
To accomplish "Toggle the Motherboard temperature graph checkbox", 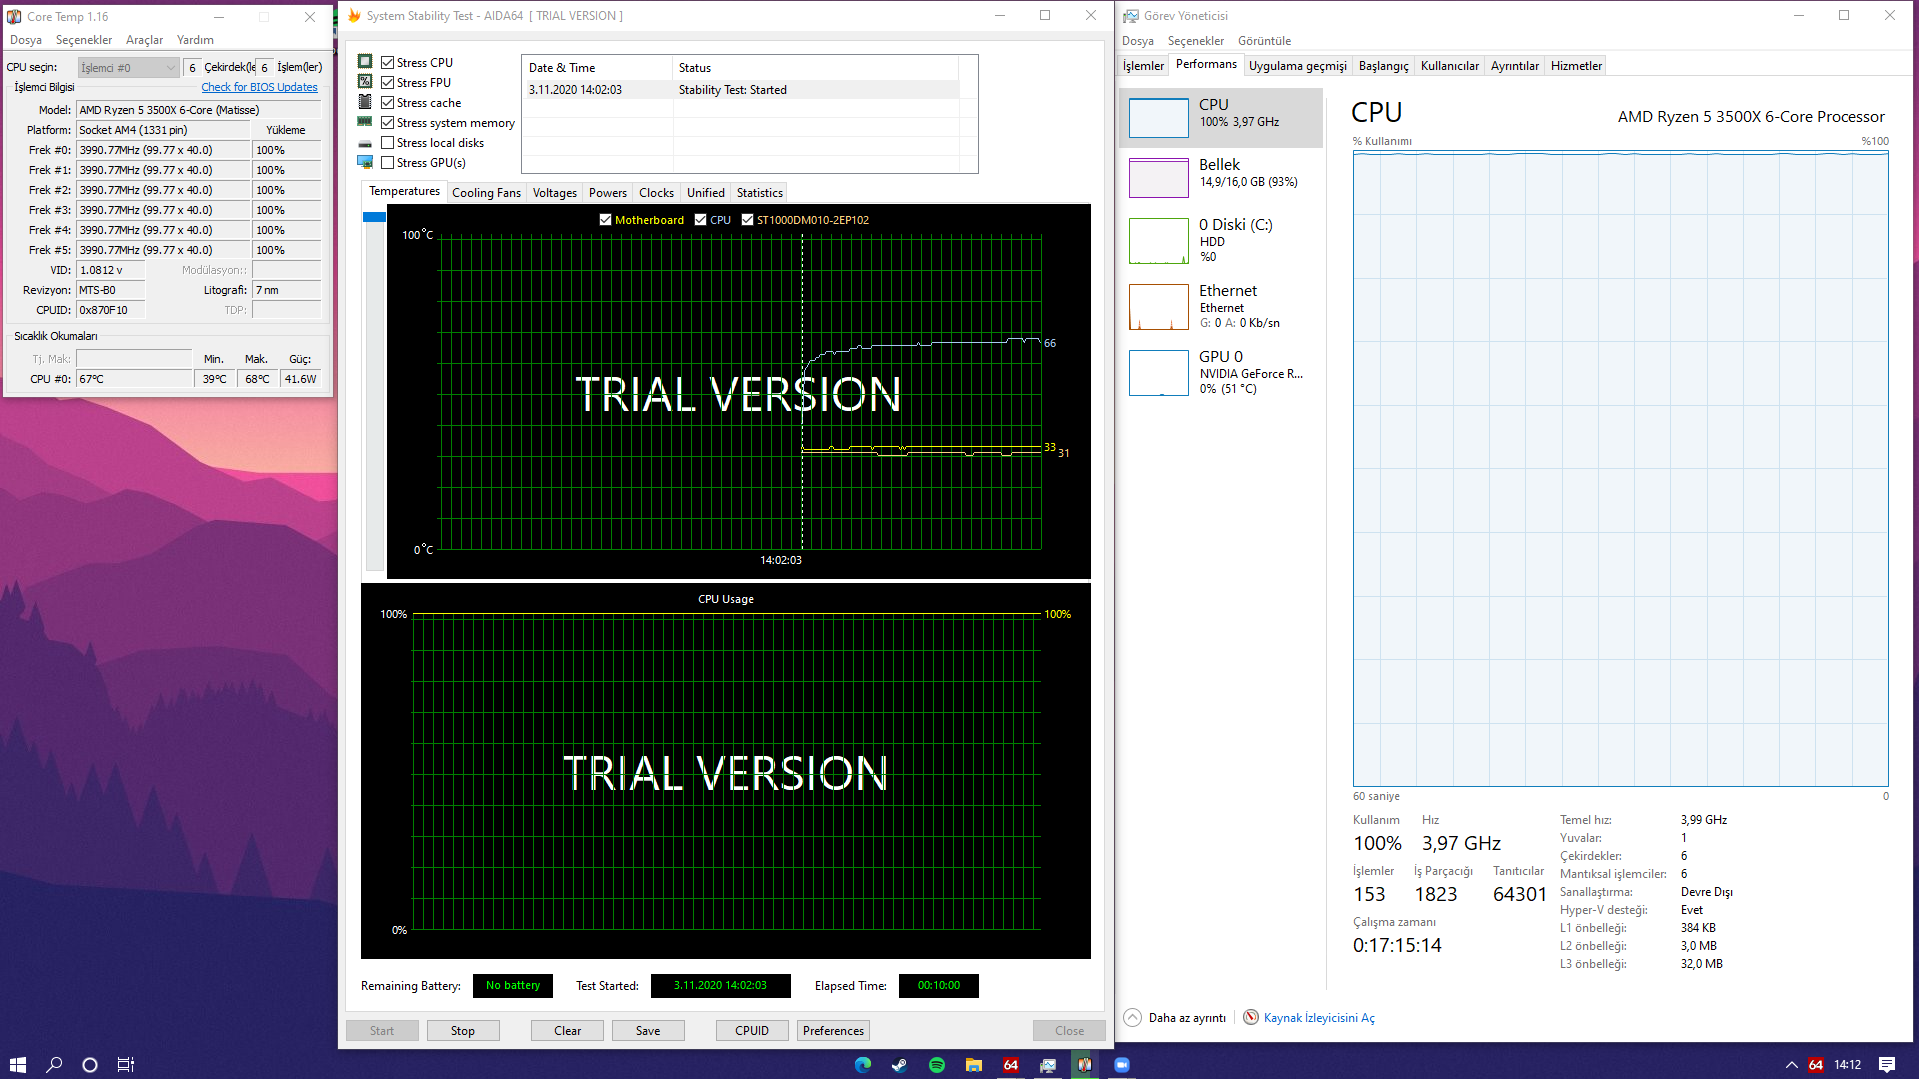I will click(x=605, y=220).
